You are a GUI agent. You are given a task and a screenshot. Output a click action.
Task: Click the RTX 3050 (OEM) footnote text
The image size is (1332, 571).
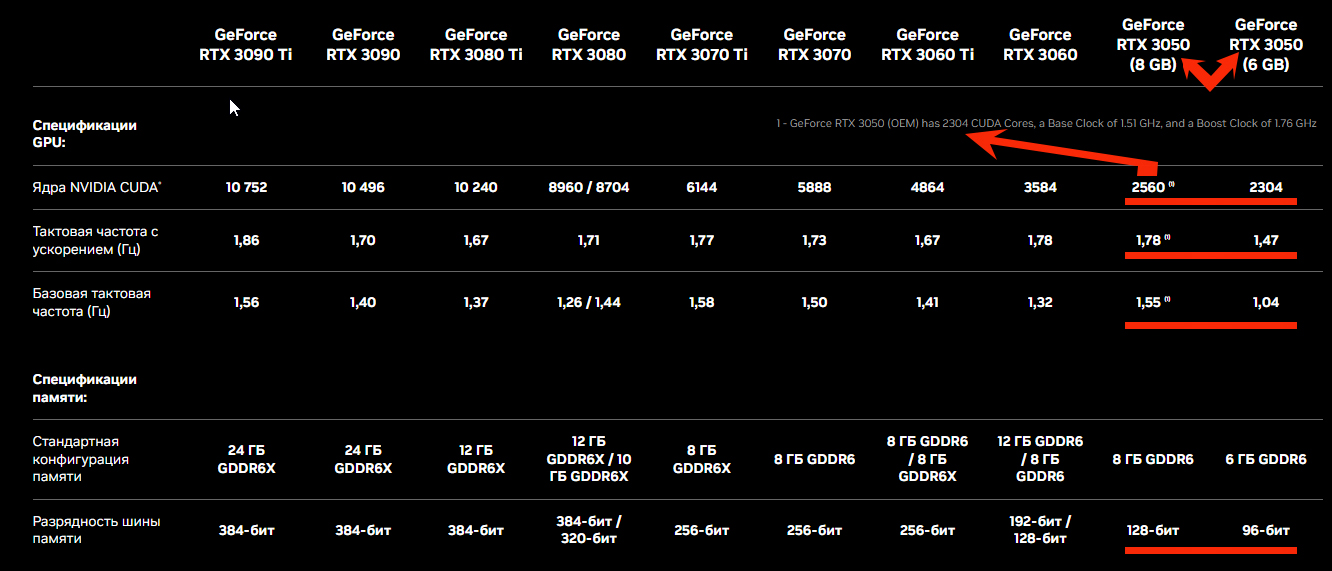(1046, 123)
